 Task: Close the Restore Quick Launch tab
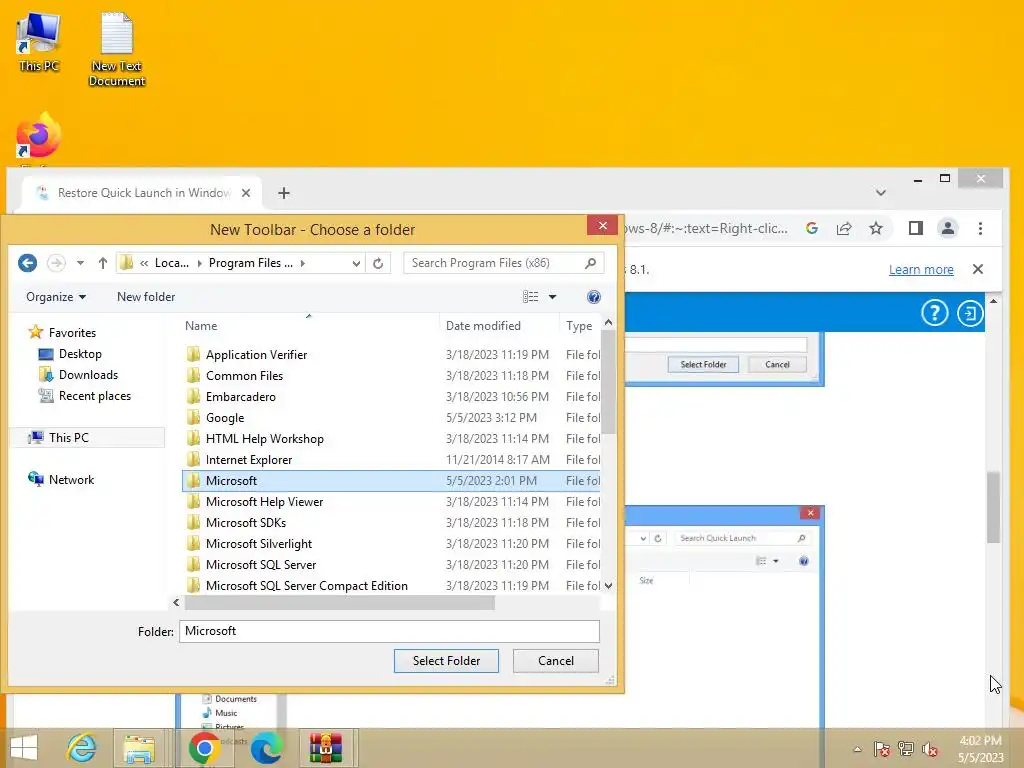click(246, 193)
